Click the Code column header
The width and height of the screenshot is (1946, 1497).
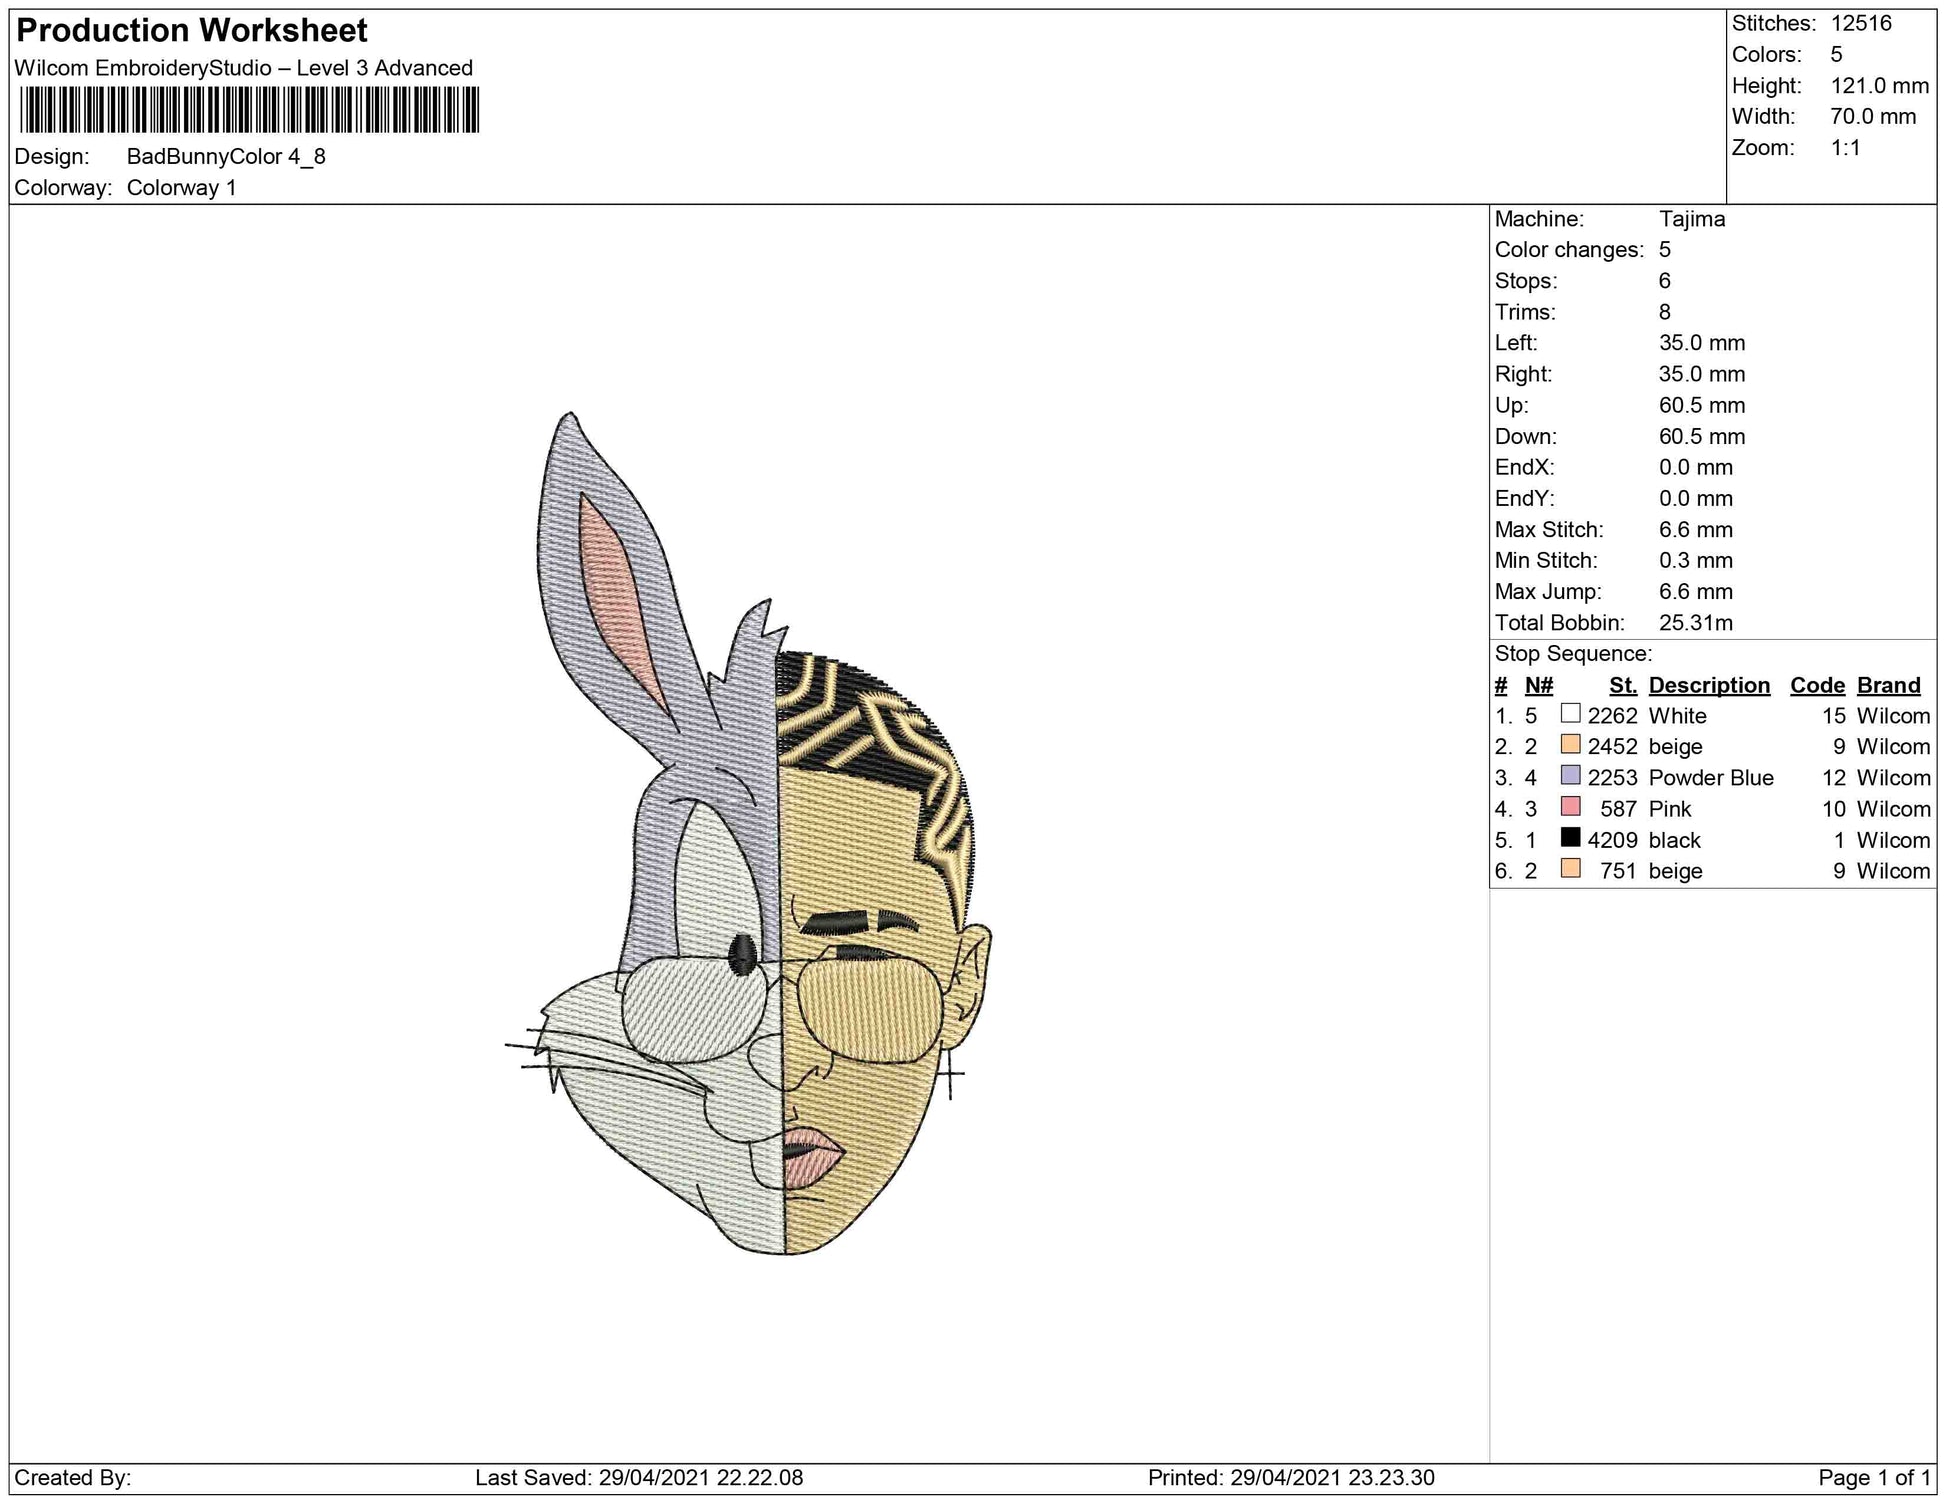[x=1816, y=685]
